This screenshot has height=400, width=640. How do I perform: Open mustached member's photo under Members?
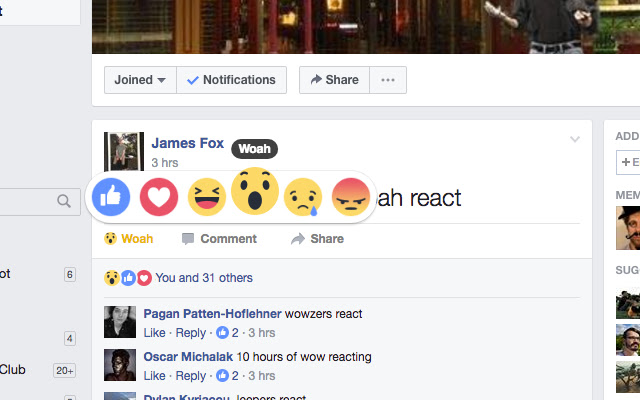pos(628,228)
